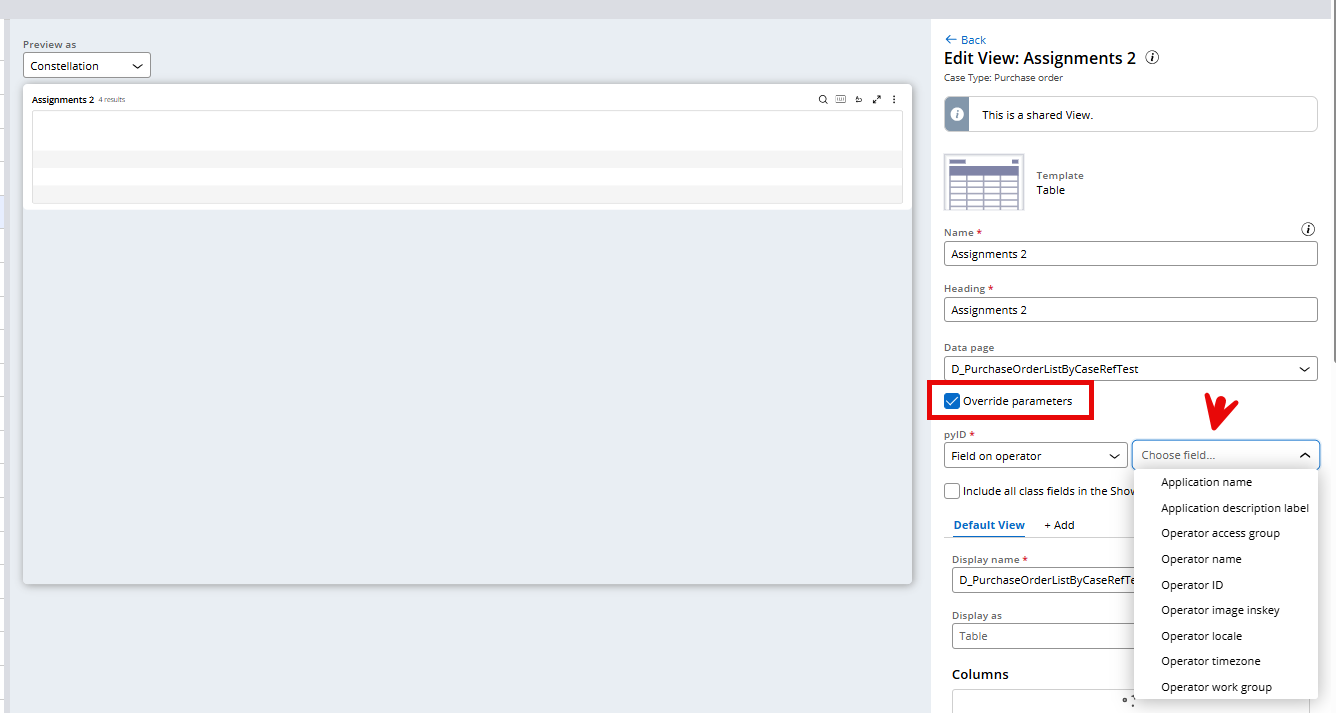The width and height of the screenshot is (1336, 713).
Task: Click the info icon beside Edit View heading
Action: 1151,57
